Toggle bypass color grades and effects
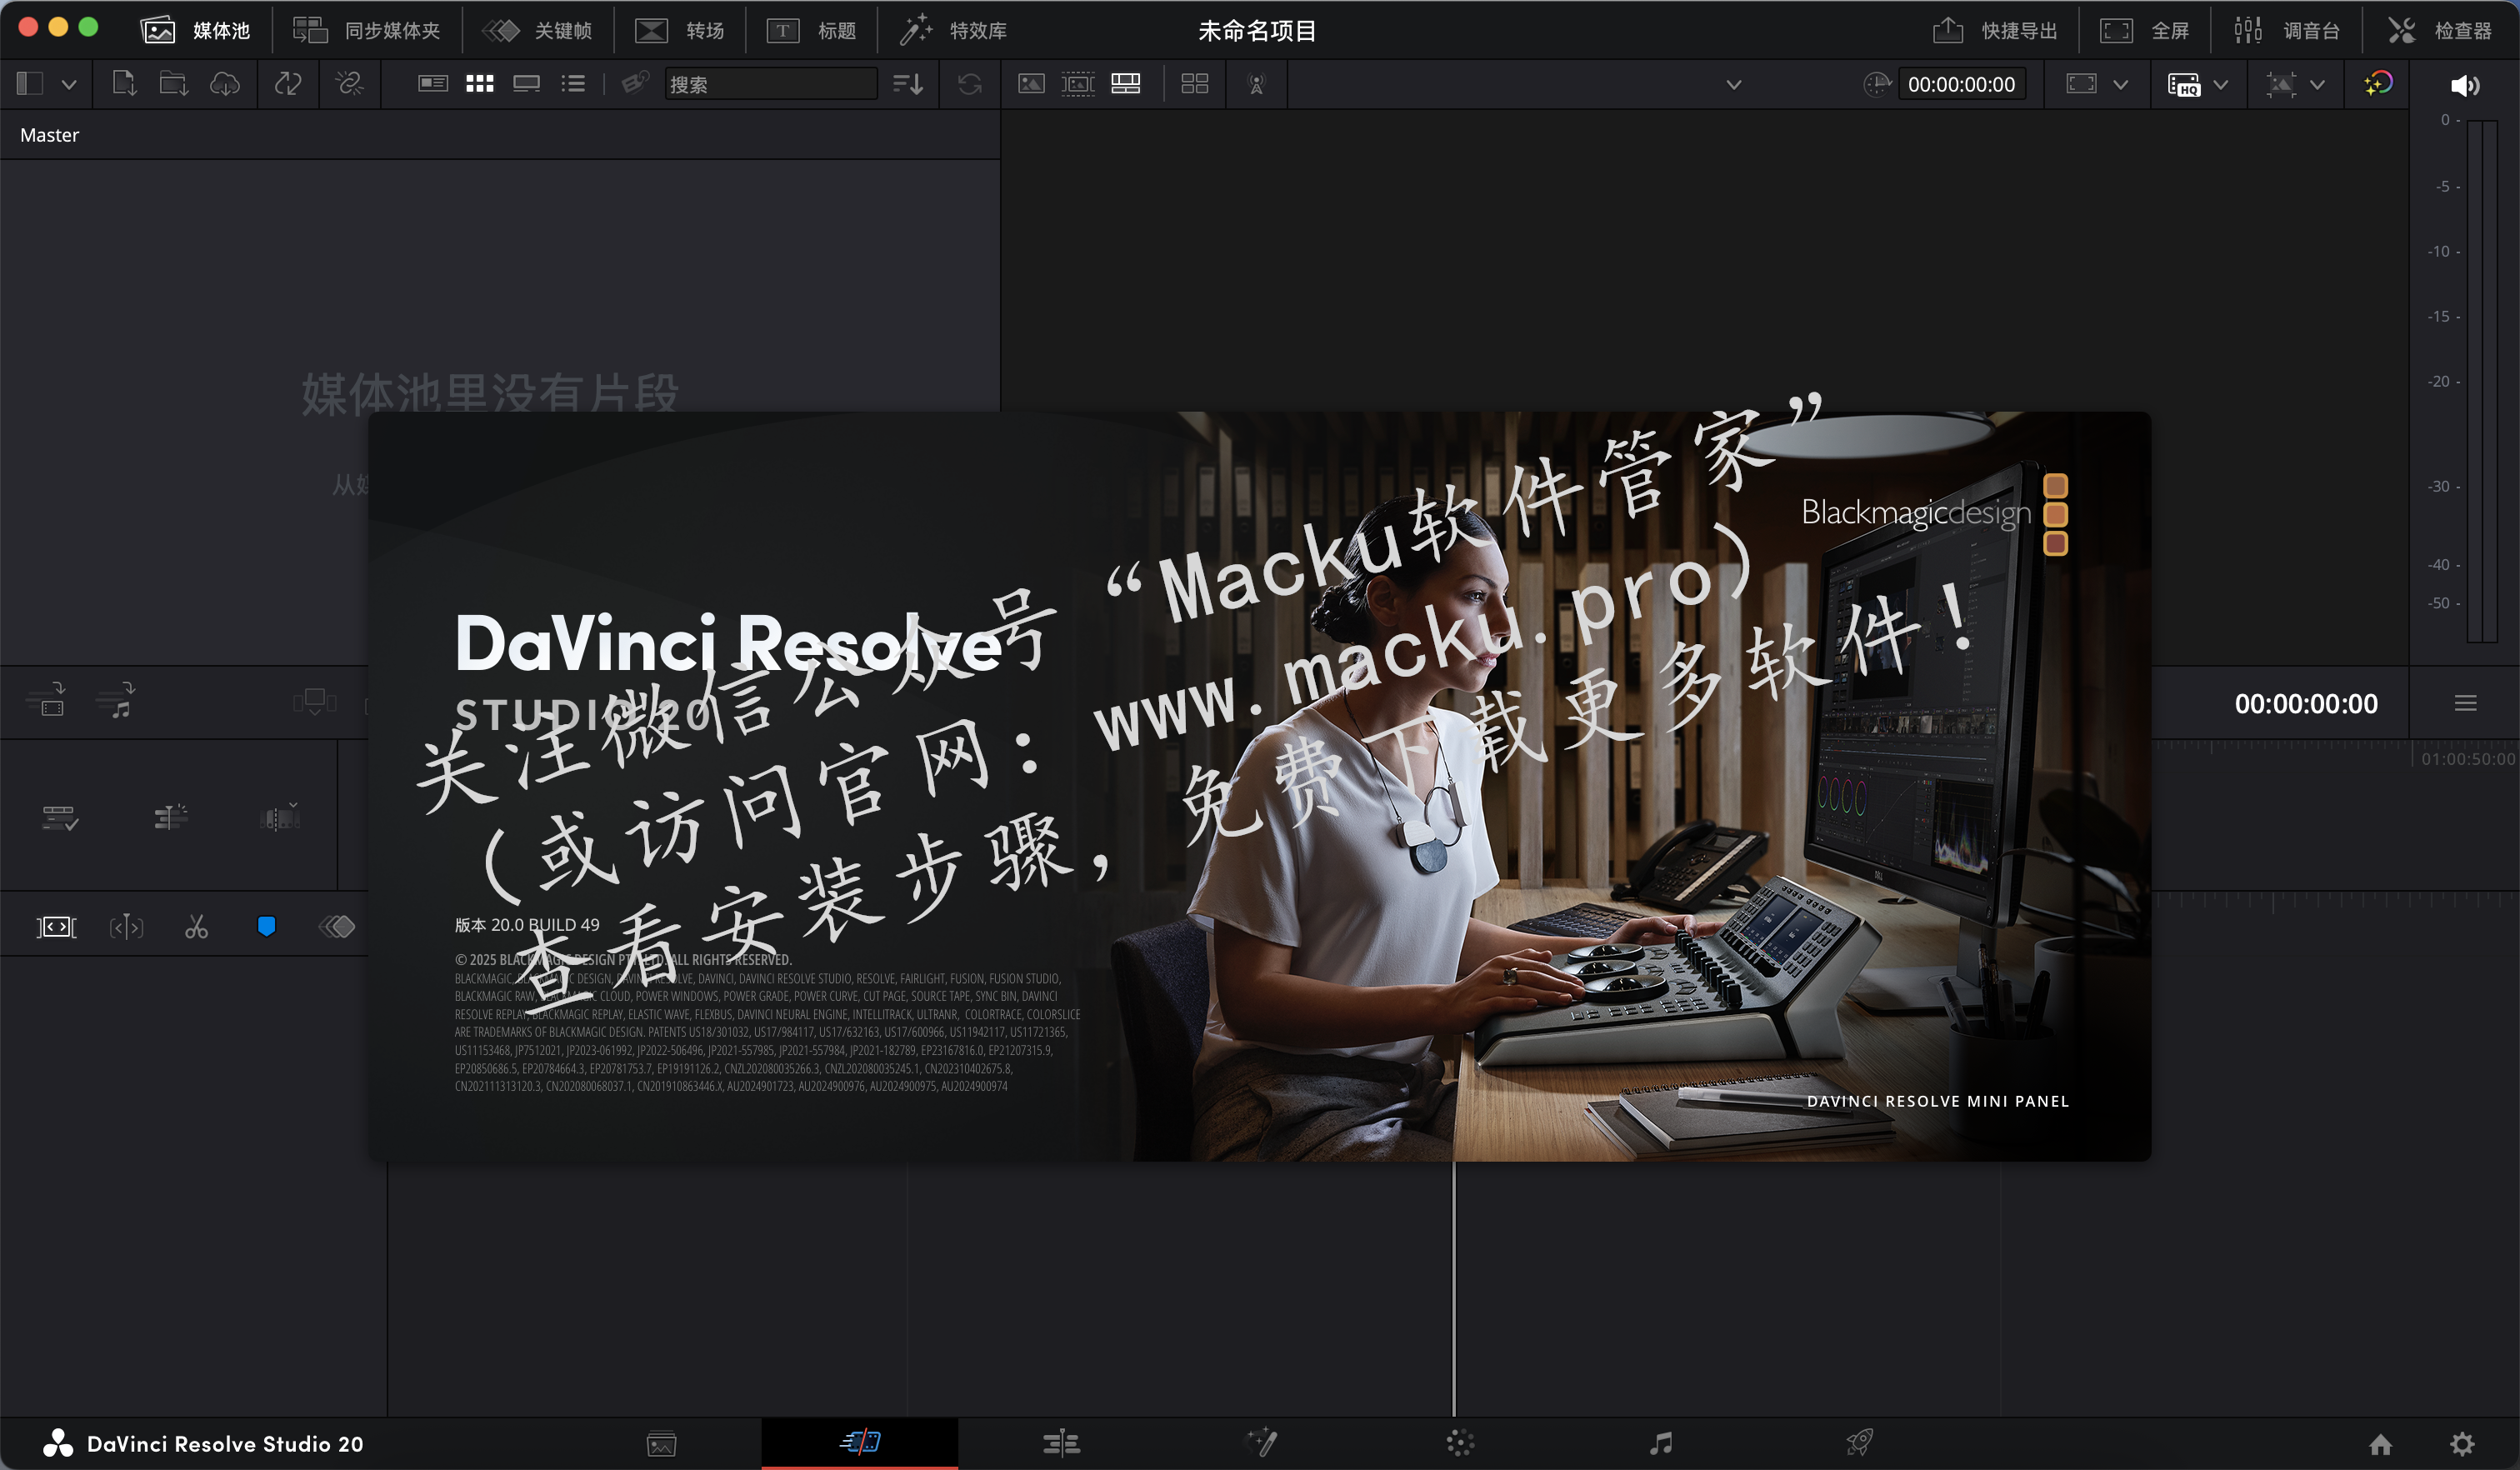 [2378, 84]
